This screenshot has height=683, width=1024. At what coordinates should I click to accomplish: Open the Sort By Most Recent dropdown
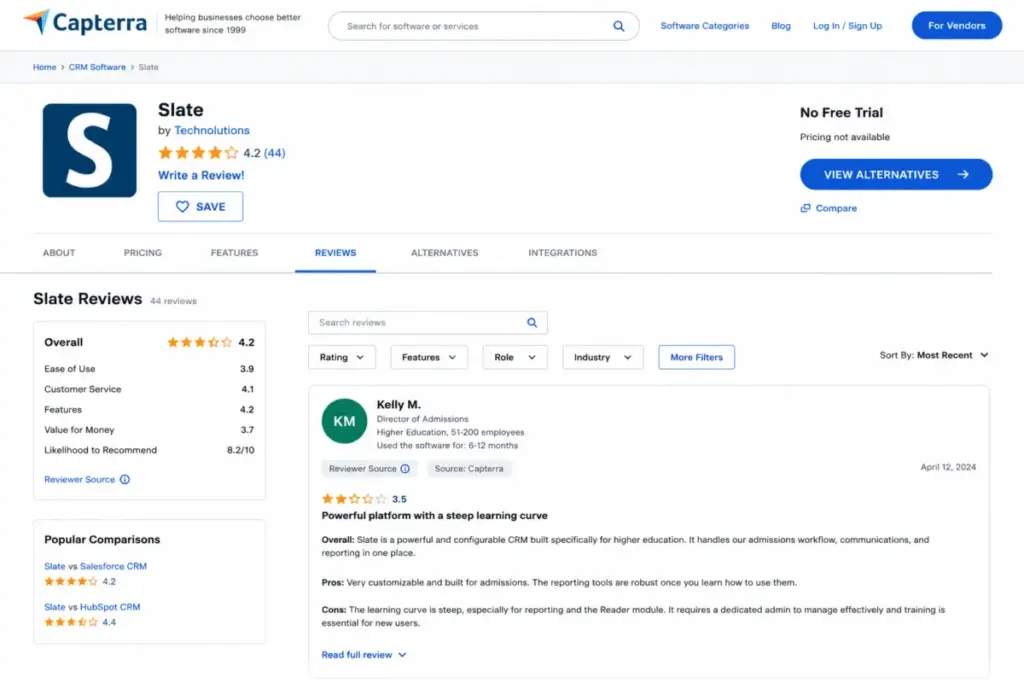[934, 355]
